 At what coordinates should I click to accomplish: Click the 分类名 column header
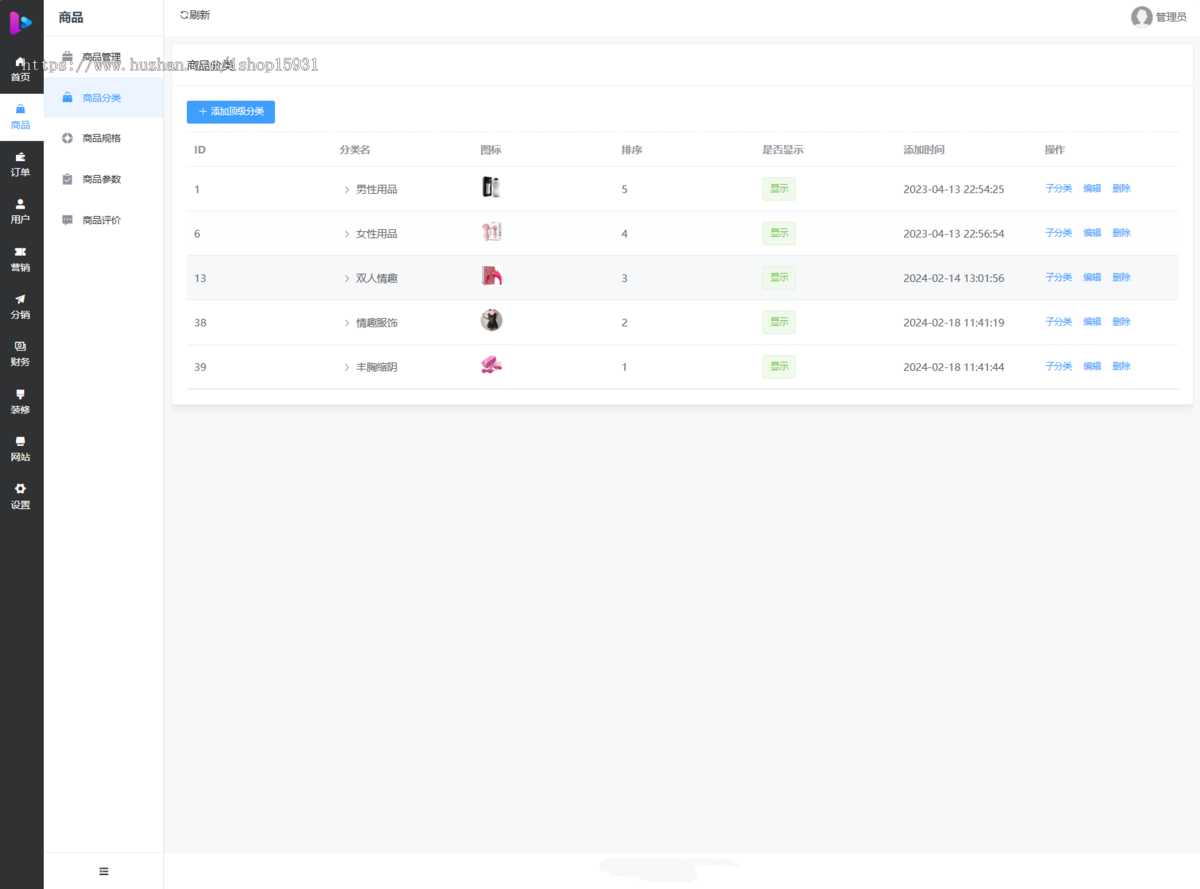click(355, 150)
